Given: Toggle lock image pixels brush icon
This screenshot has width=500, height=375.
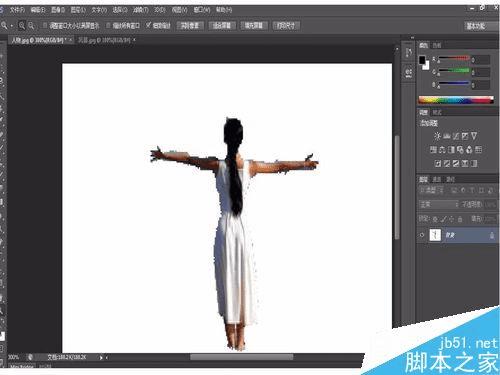Looking at the screenshot, I should click(x=443, y=219).
